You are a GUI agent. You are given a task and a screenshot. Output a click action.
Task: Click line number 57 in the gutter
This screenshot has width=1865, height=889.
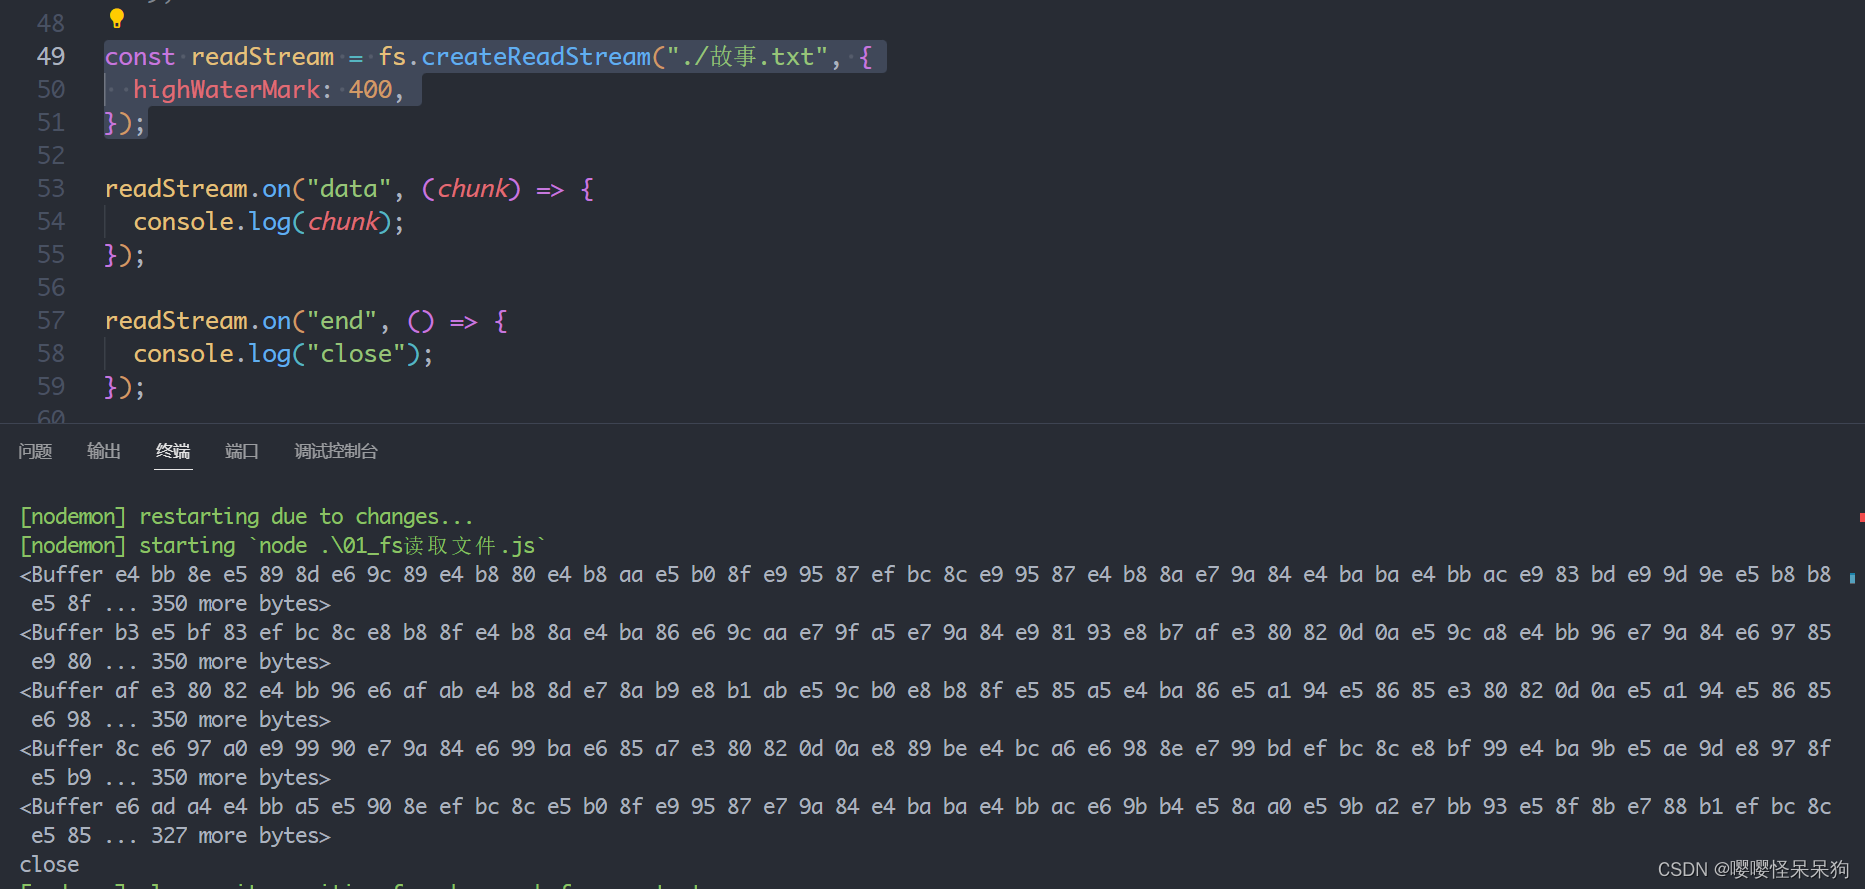click(51, 321)
